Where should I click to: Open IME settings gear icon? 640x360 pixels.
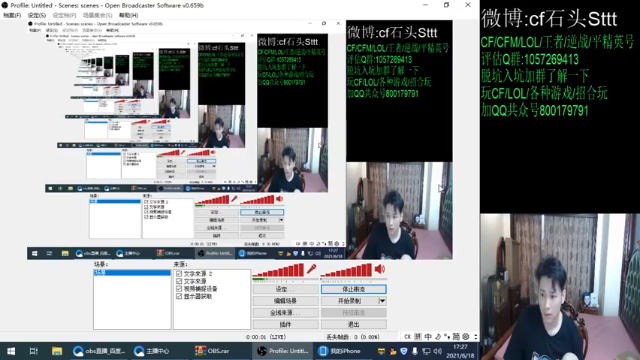point(466,337)
